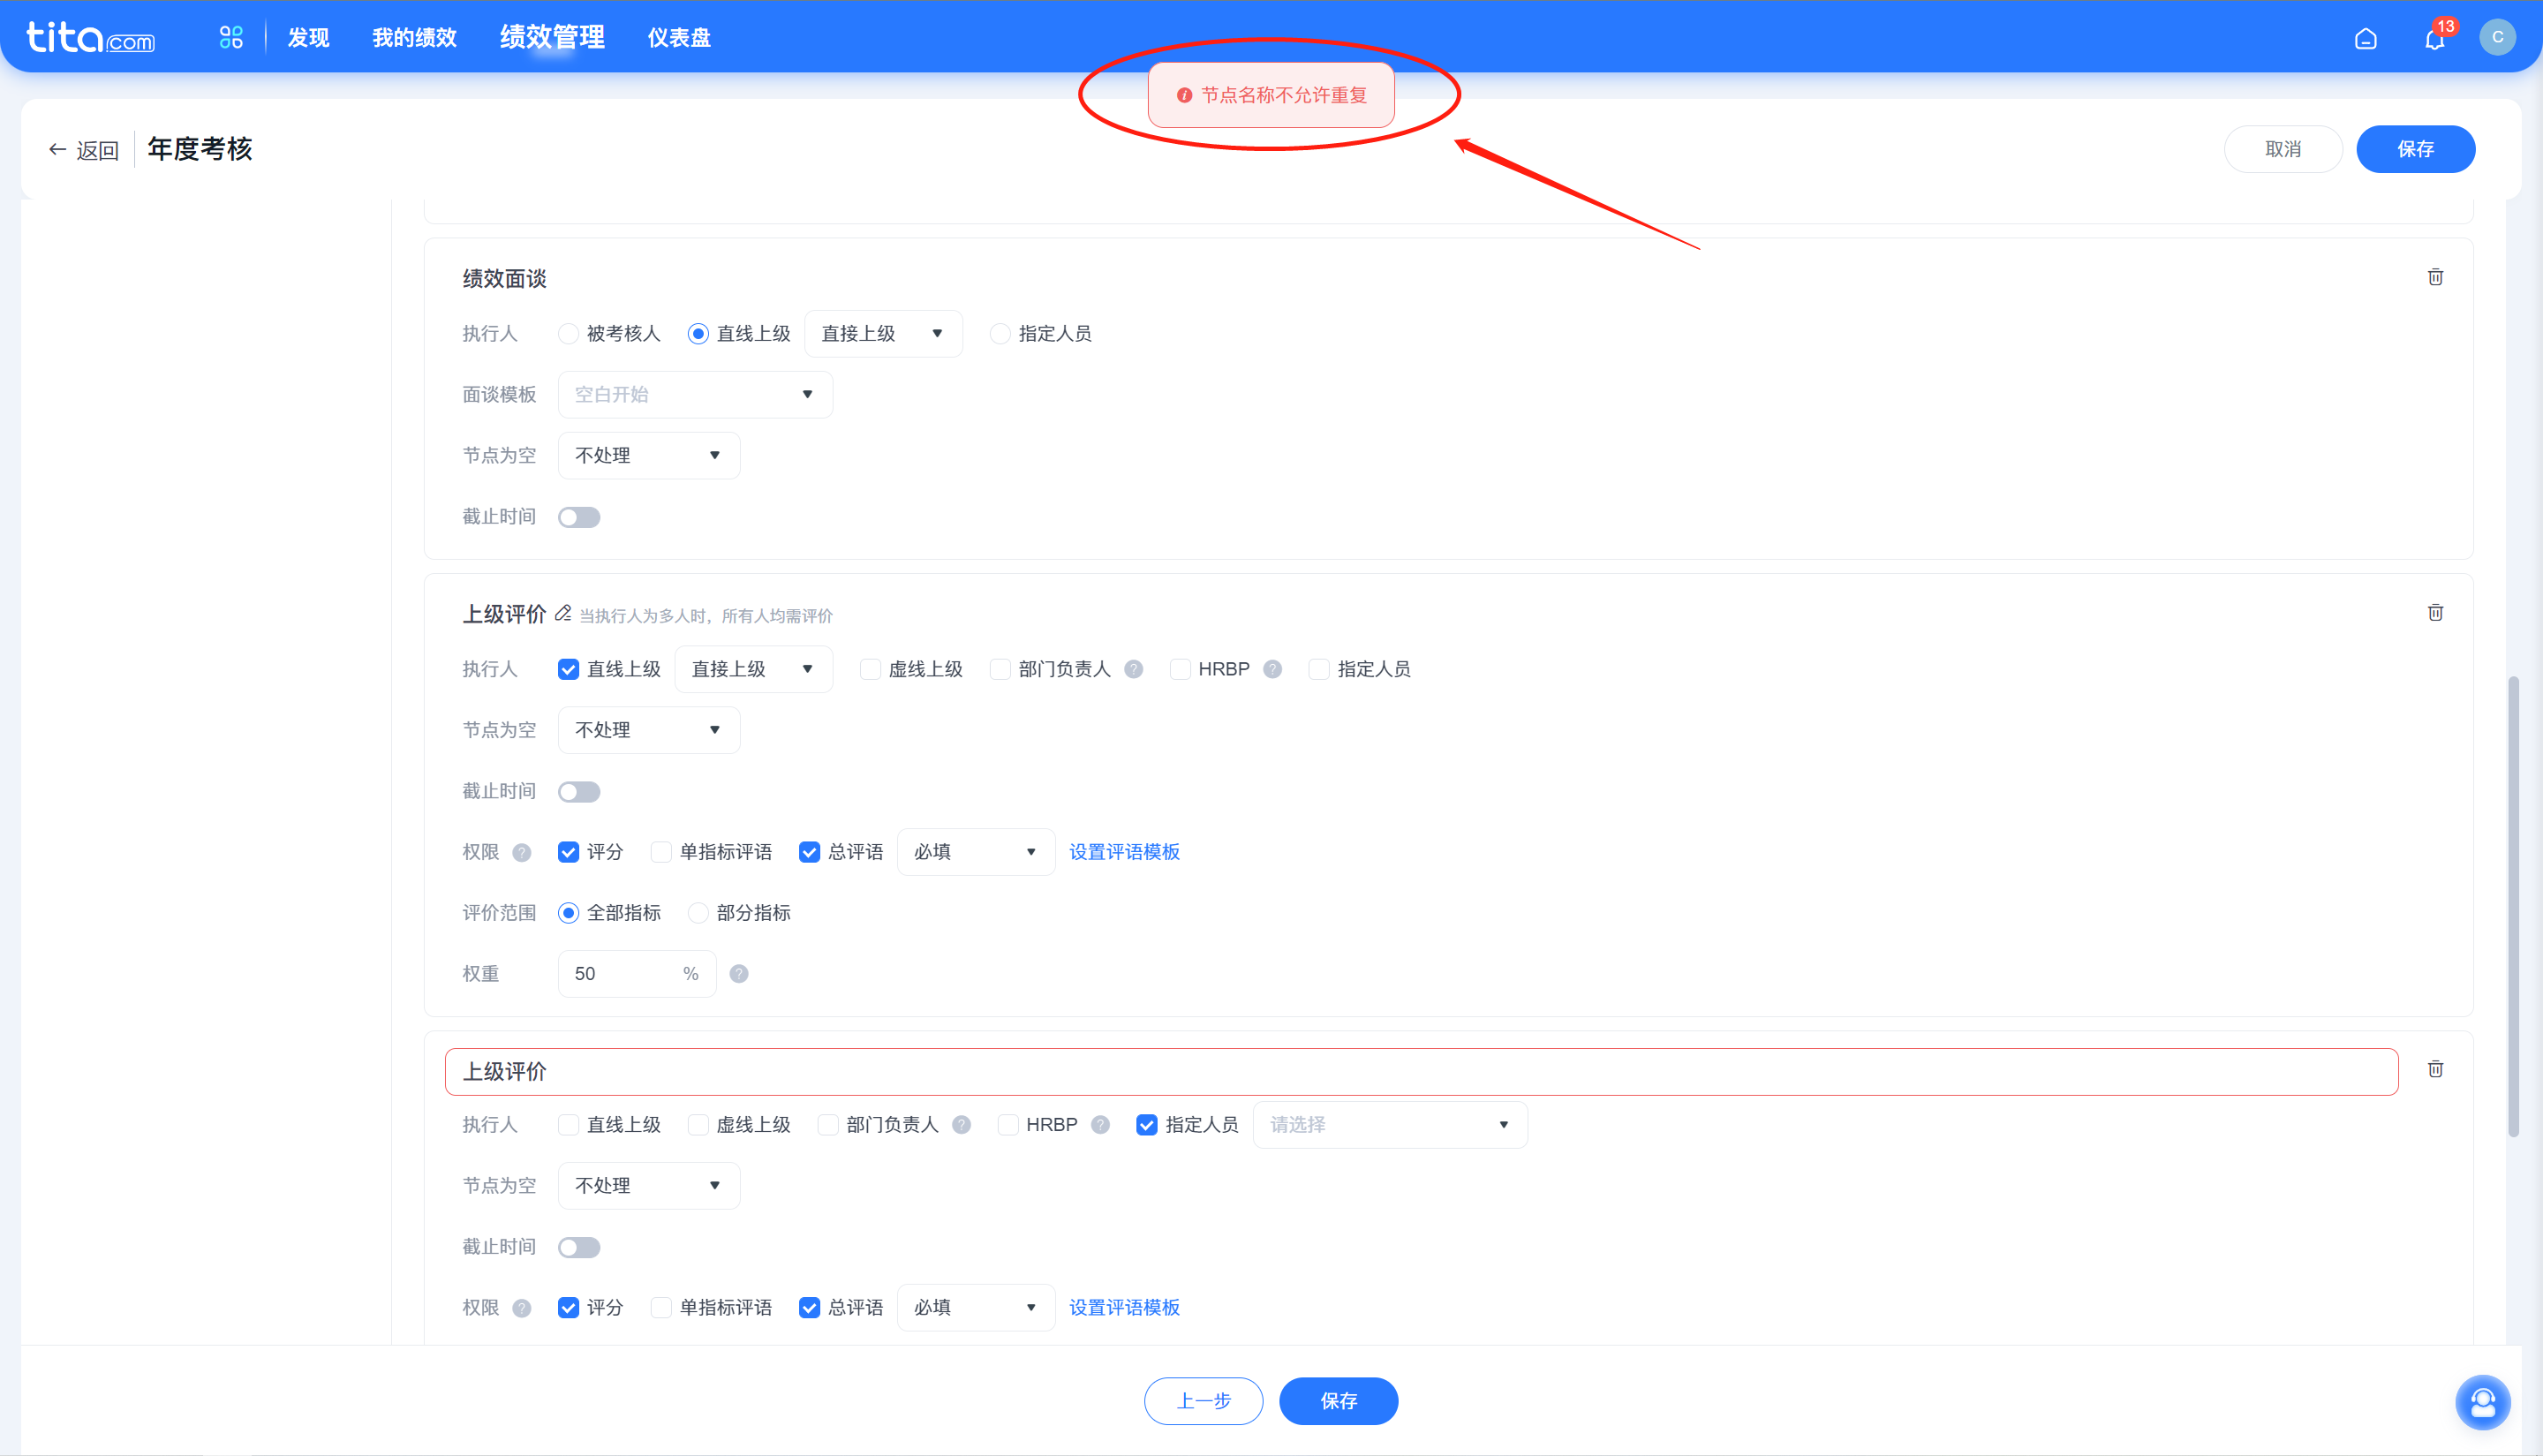Image resolution: width=2543 pixels, height=1456 pixels.
Task: Click the highlighted 上级评价 node name field
Action: tap(1421, 1072)
